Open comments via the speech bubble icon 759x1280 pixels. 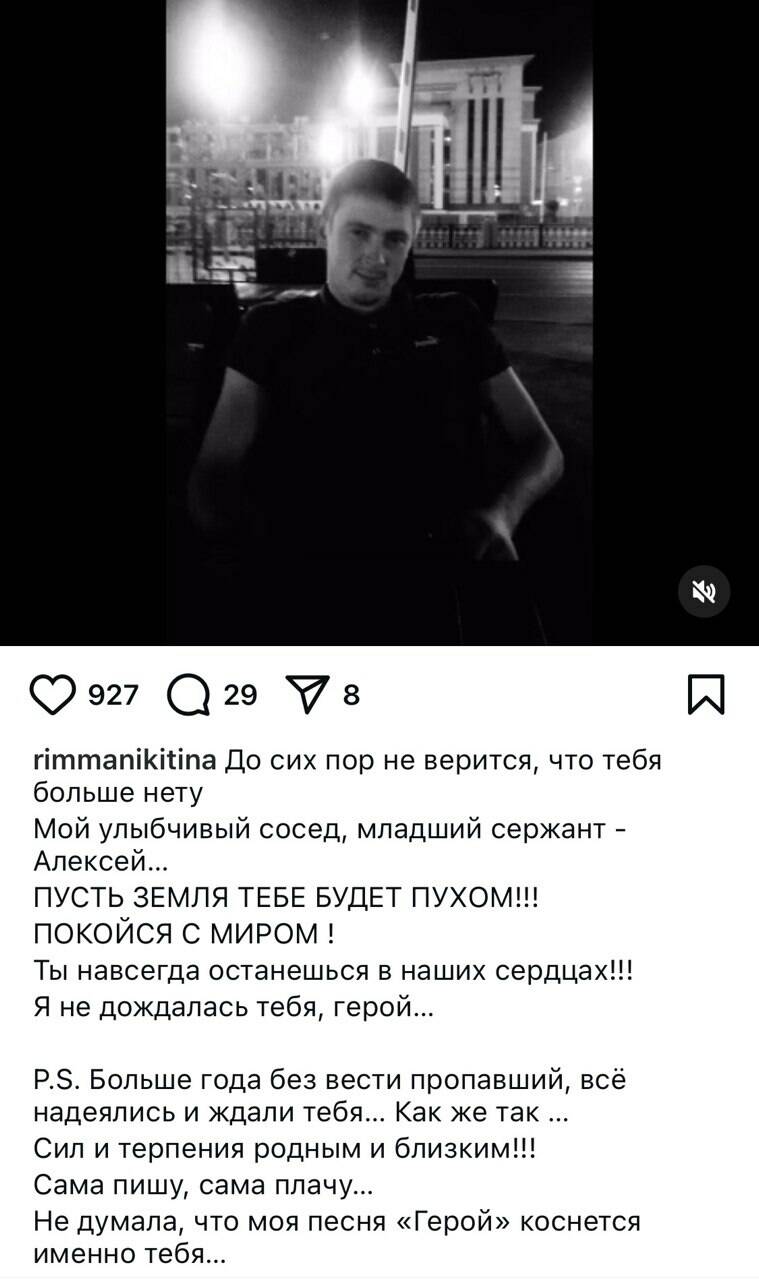pos(187,695)
